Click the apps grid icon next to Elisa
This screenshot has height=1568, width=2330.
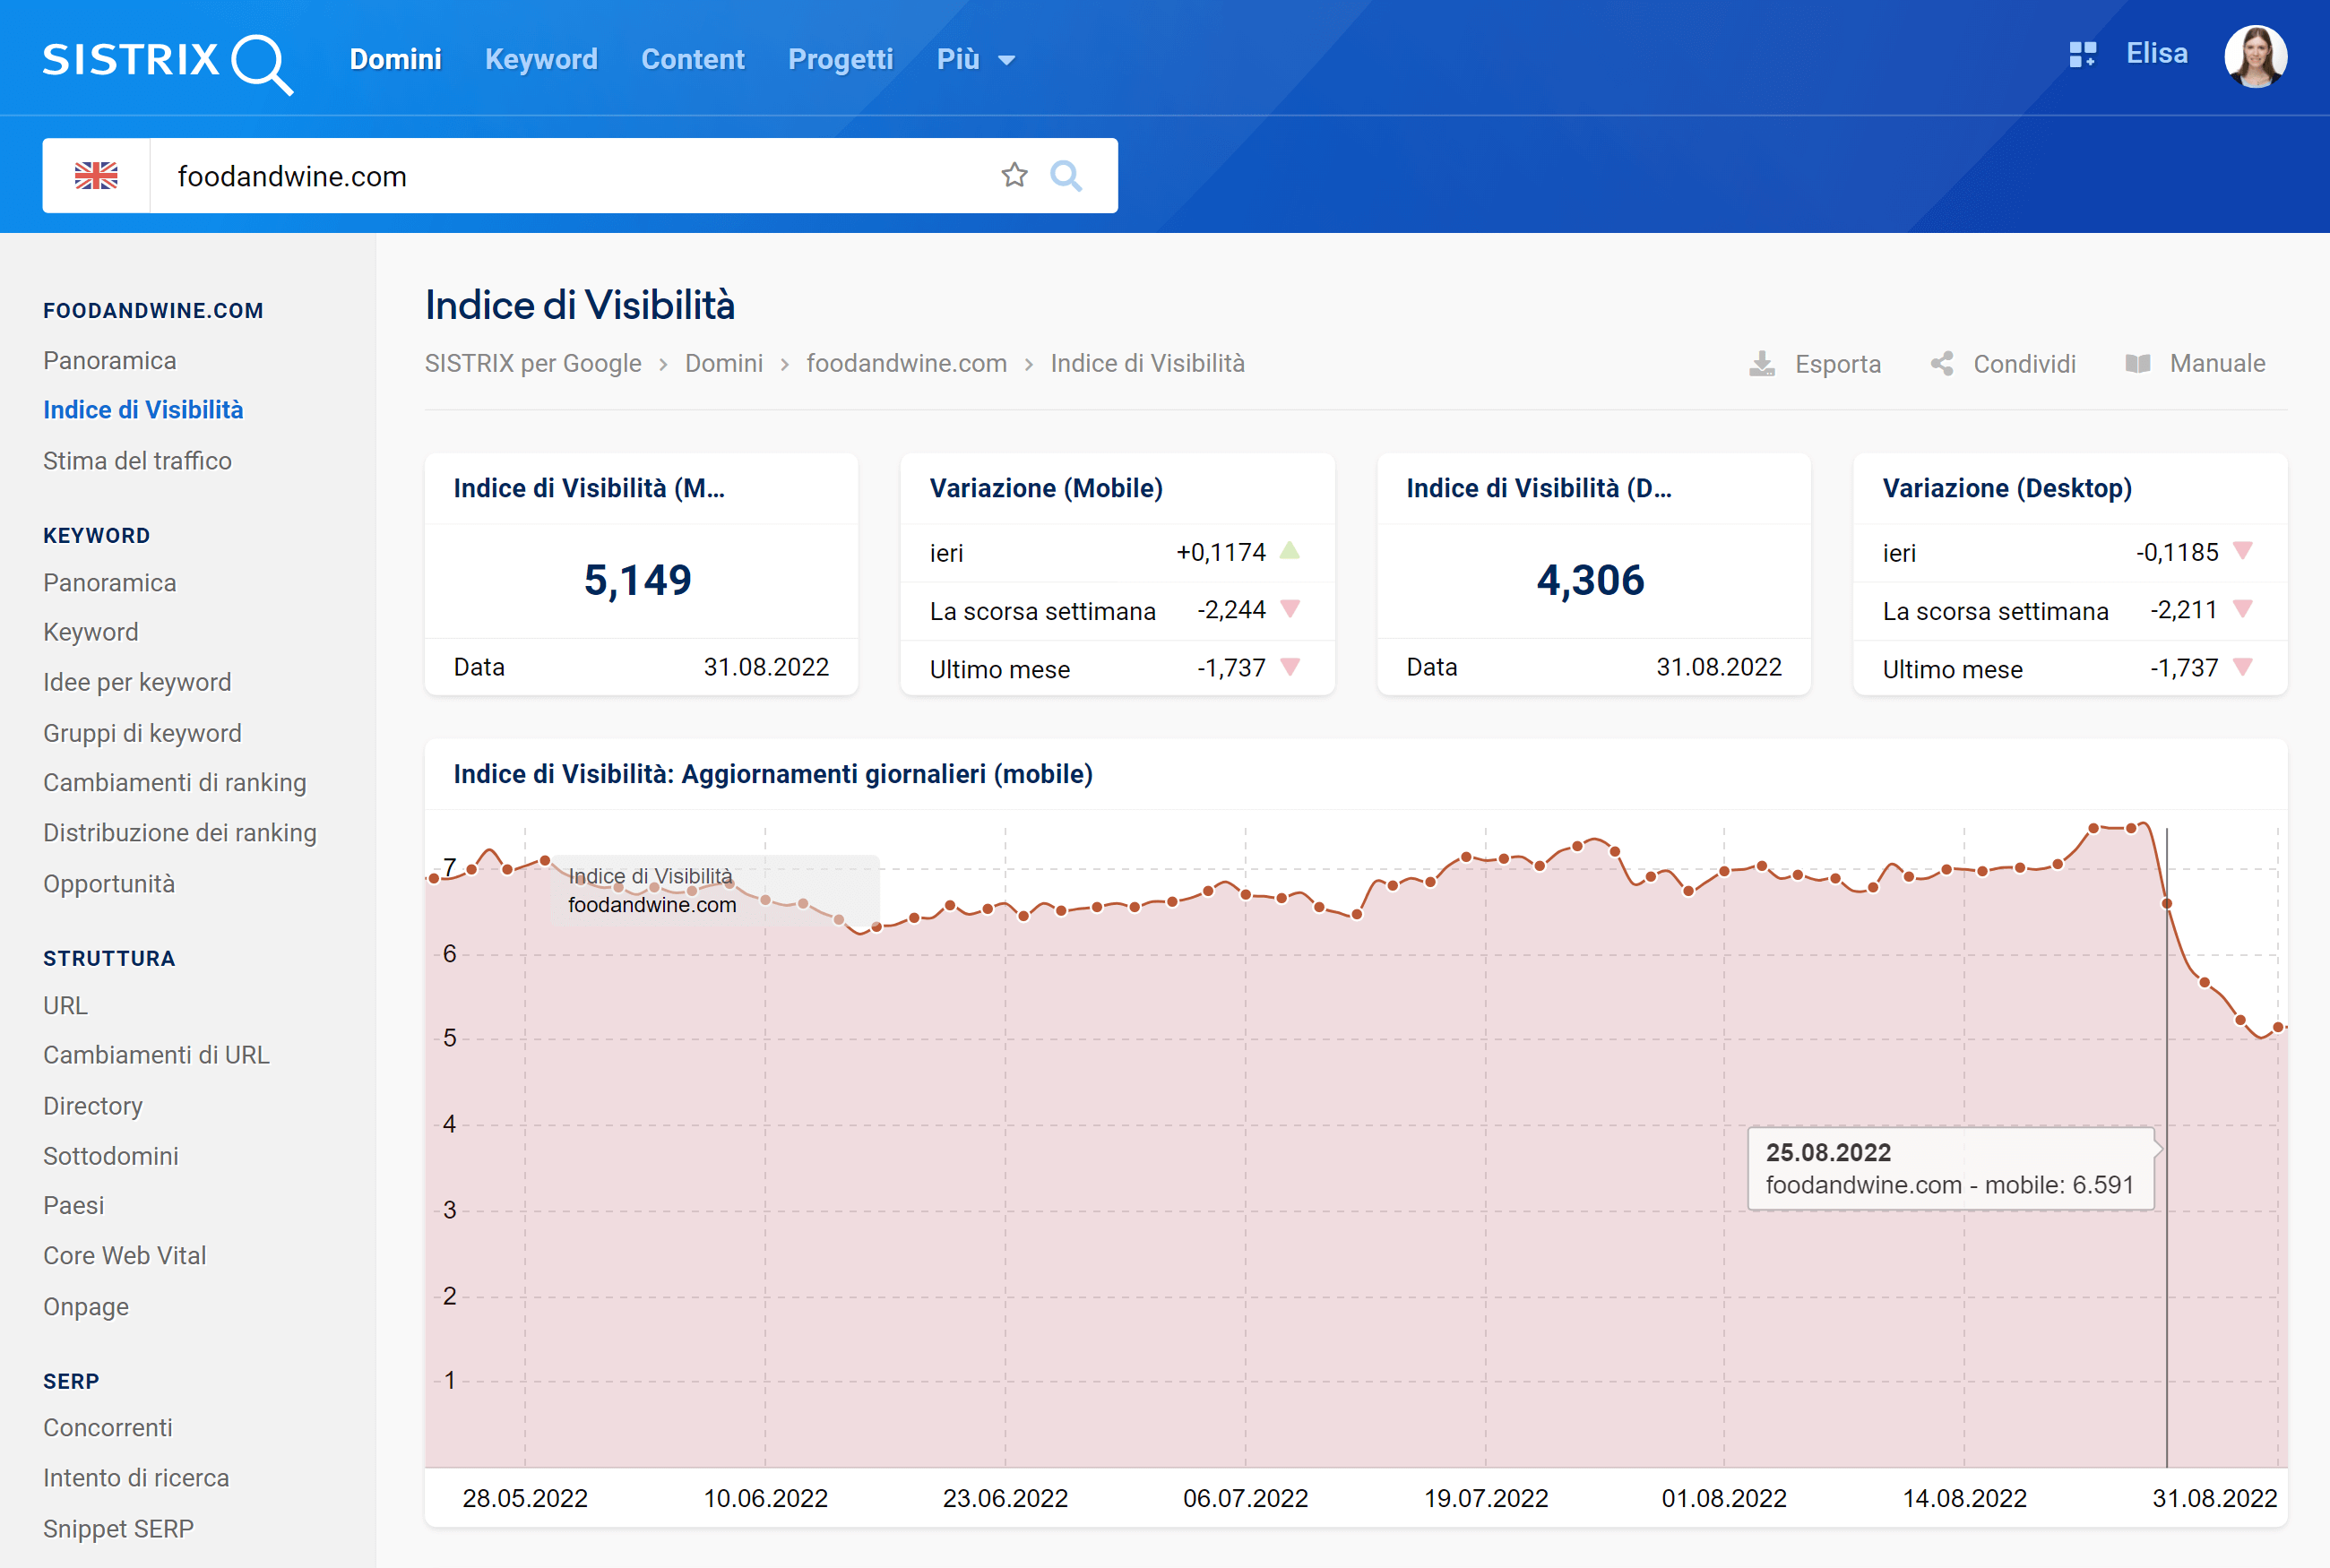(x=2082, y=54)
